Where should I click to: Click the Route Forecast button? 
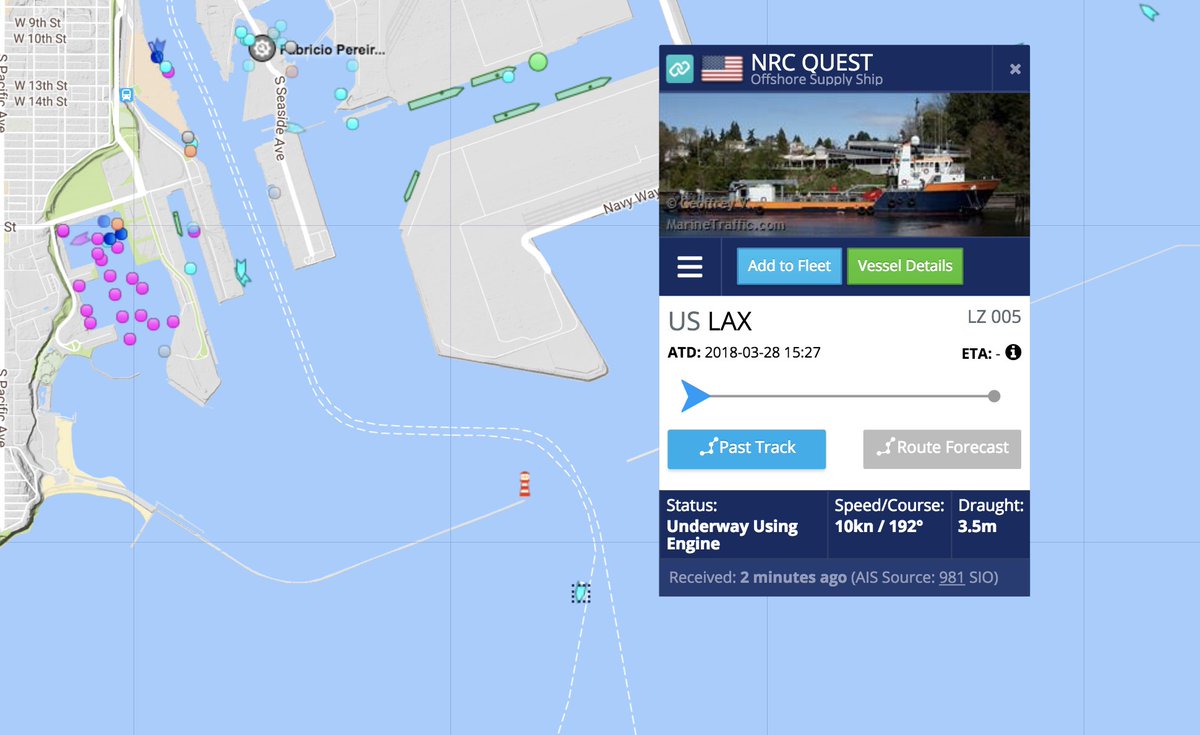point(942,449)
